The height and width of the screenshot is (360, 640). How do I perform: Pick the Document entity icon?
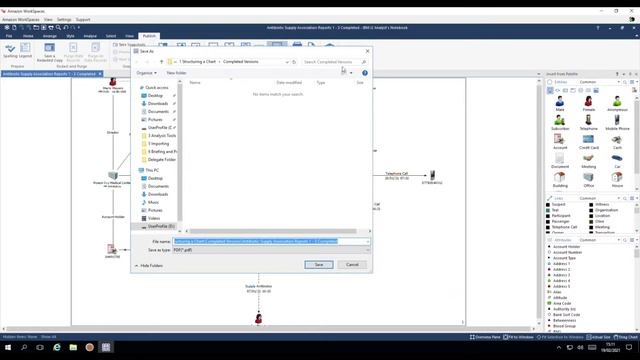tap(560, 160)
